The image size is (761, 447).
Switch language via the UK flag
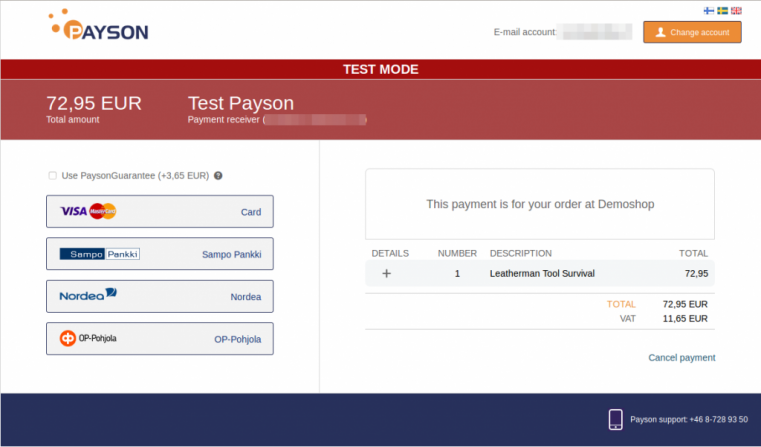coord(736,11)
